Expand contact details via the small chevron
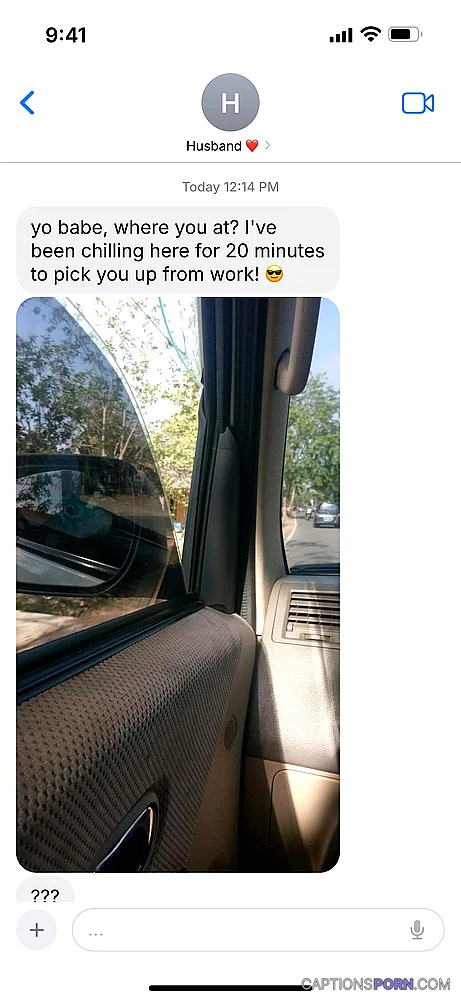The height and width of the screenshot is (1000, 461). [x=267, y=146]
